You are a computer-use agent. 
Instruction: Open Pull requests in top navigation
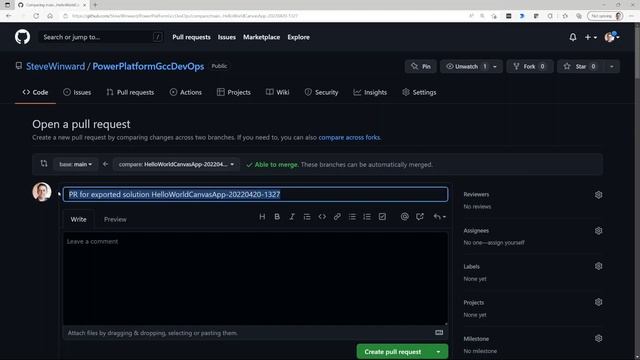coord(191,37)
